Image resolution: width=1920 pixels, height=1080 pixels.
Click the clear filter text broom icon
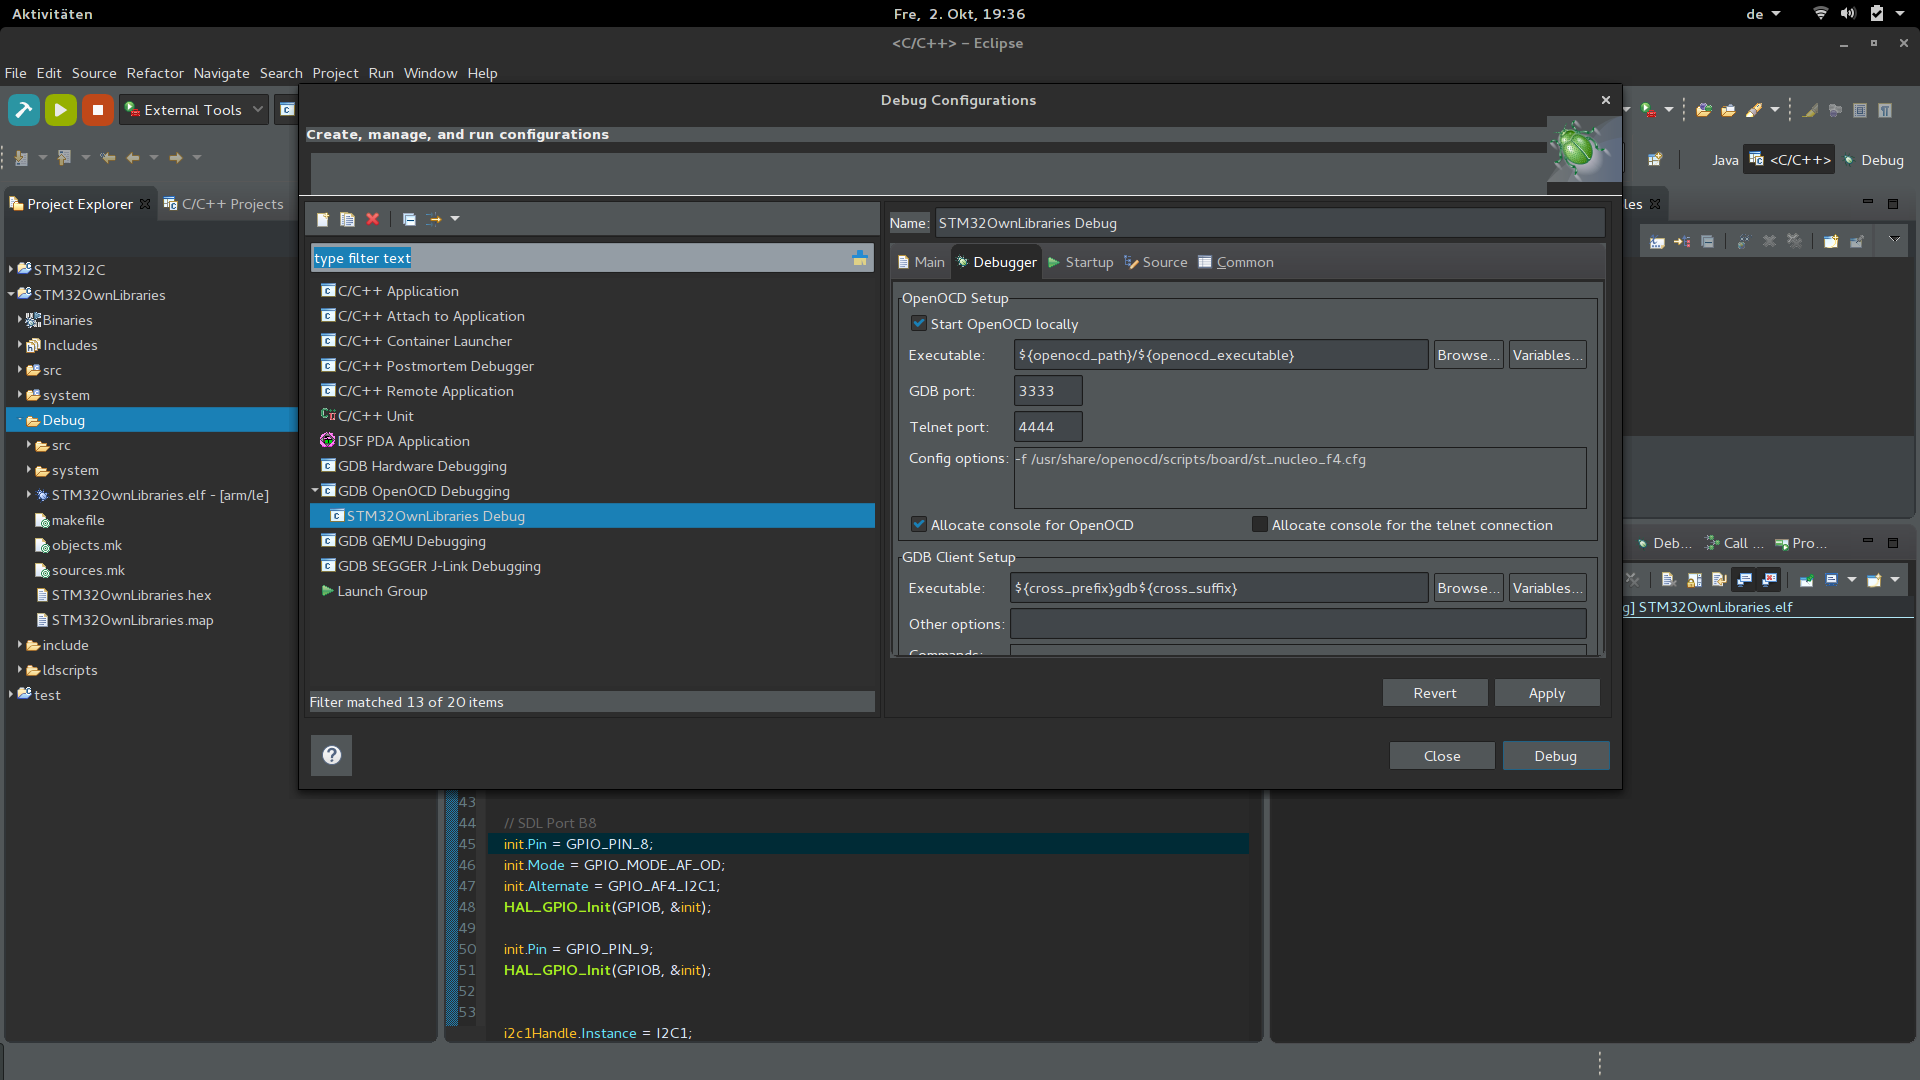(x=859, y=258)
